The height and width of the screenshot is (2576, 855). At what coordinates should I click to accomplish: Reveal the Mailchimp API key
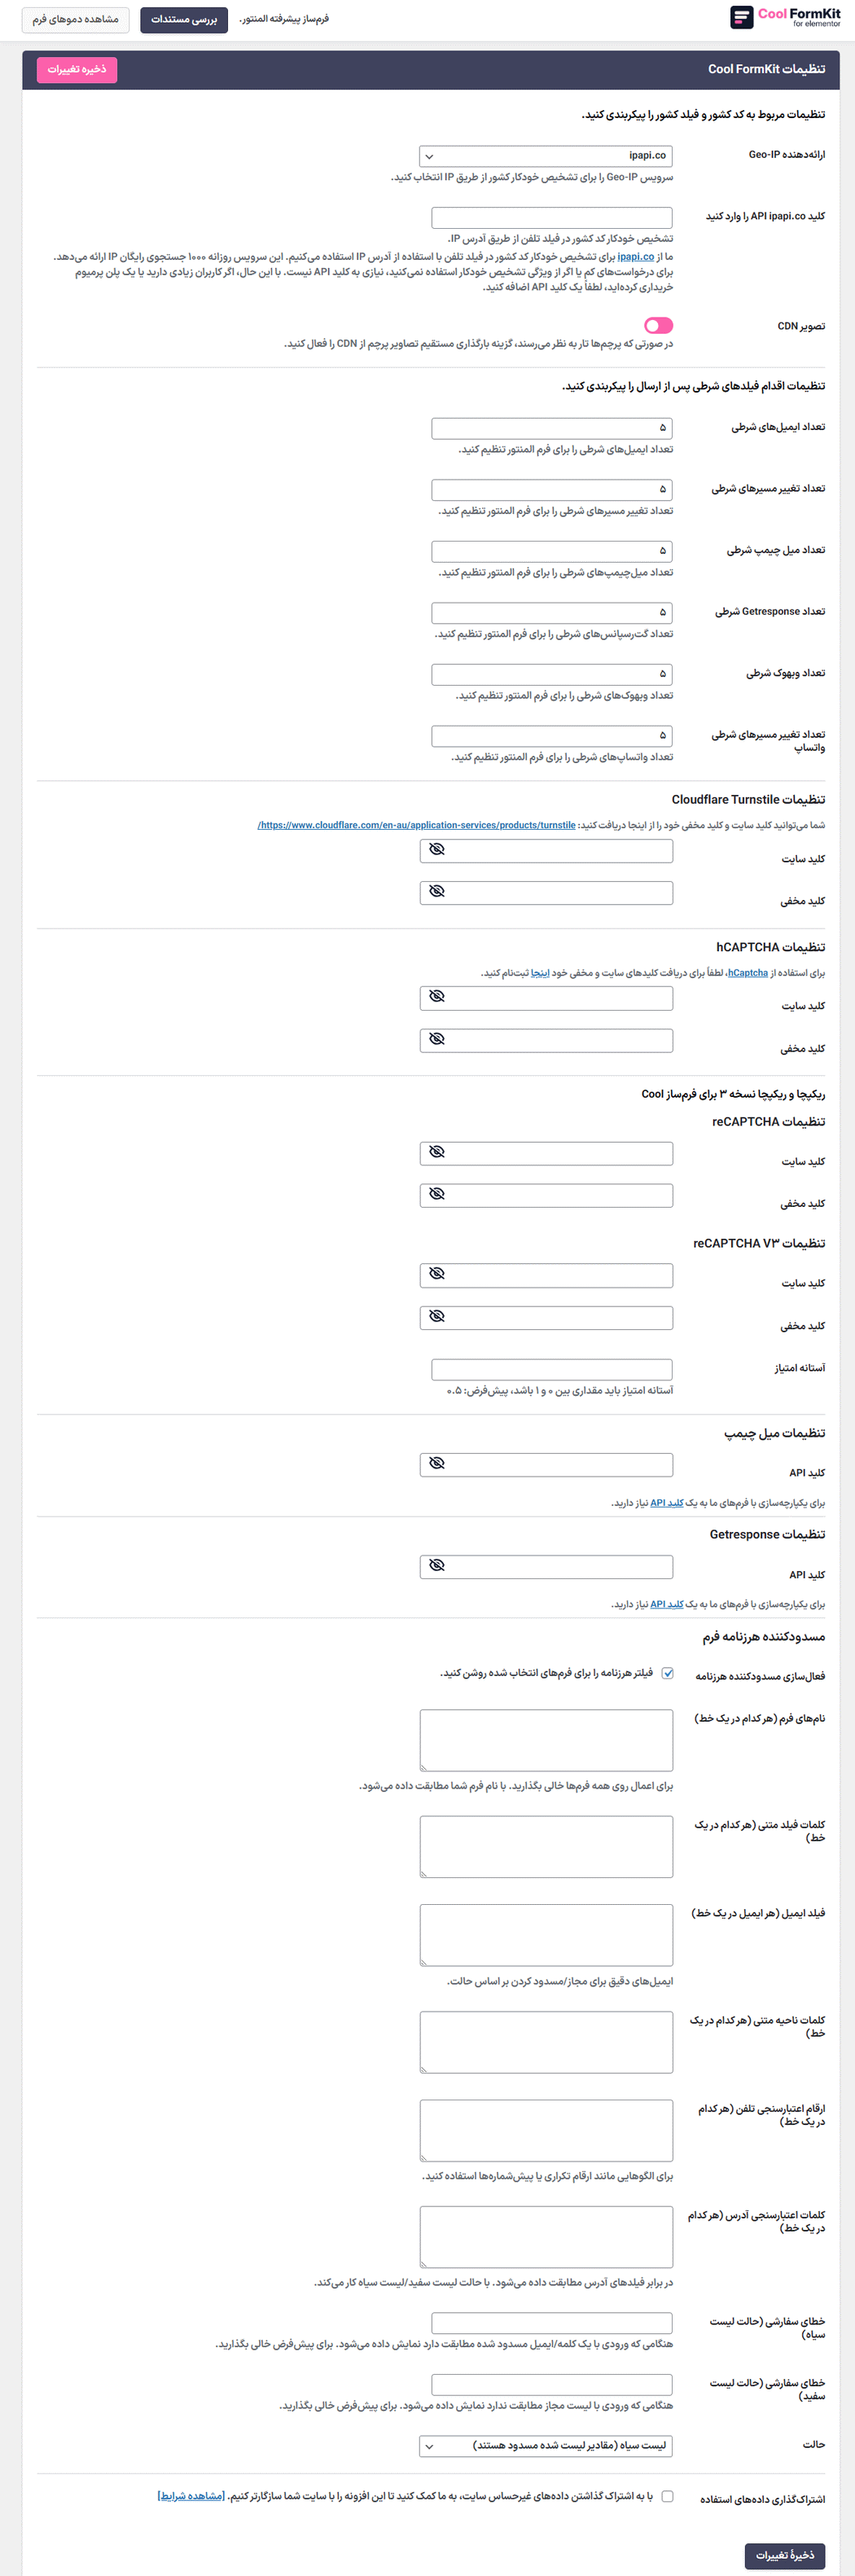pos(436,1463)
